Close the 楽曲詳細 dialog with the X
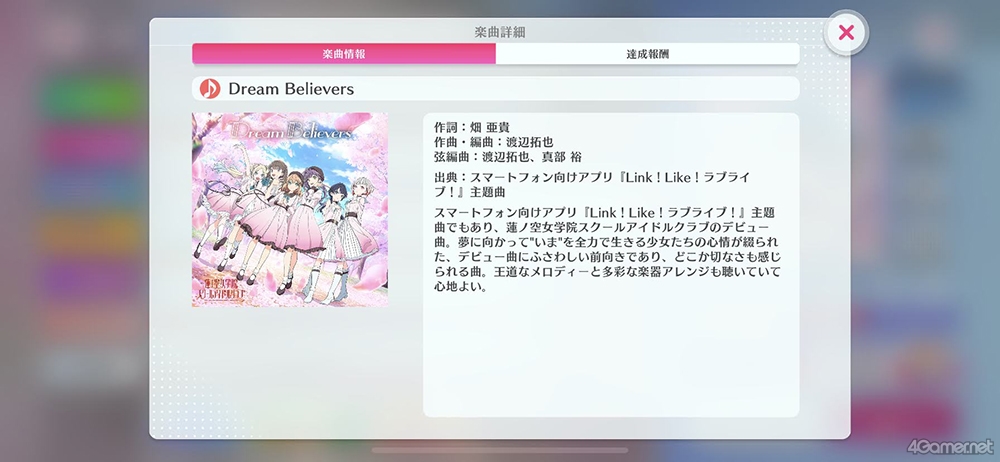Screen dimensions: 1000x462 846,32
